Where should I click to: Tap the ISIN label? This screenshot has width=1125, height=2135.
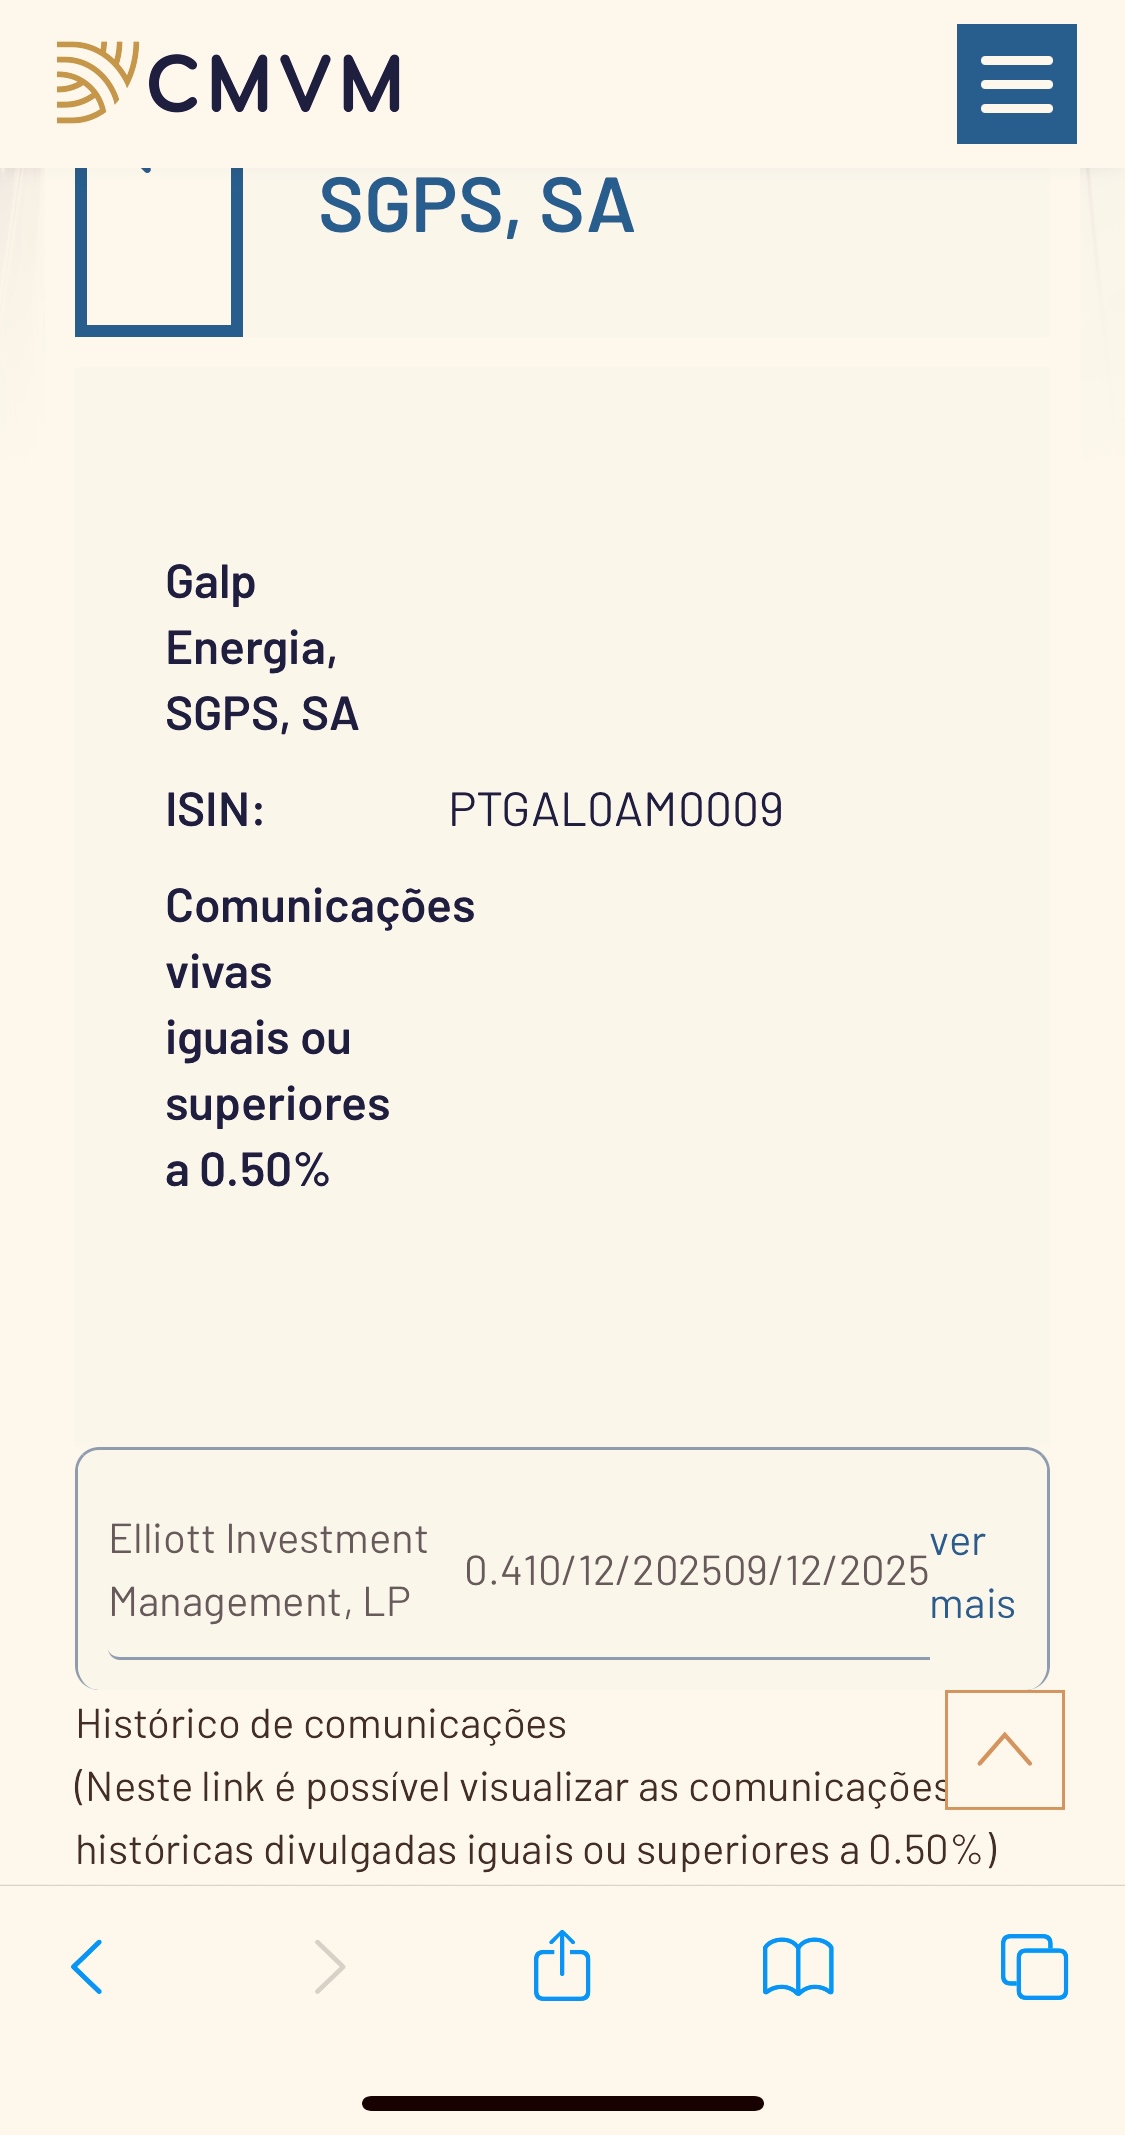click(x=215, y=810)
